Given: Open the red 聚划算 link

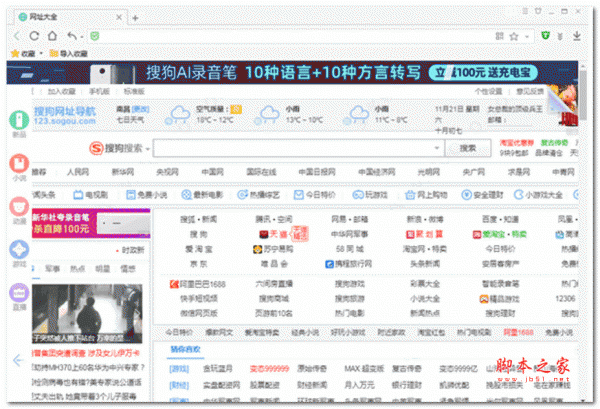Looking at the screenshot, I should [424, 234].
